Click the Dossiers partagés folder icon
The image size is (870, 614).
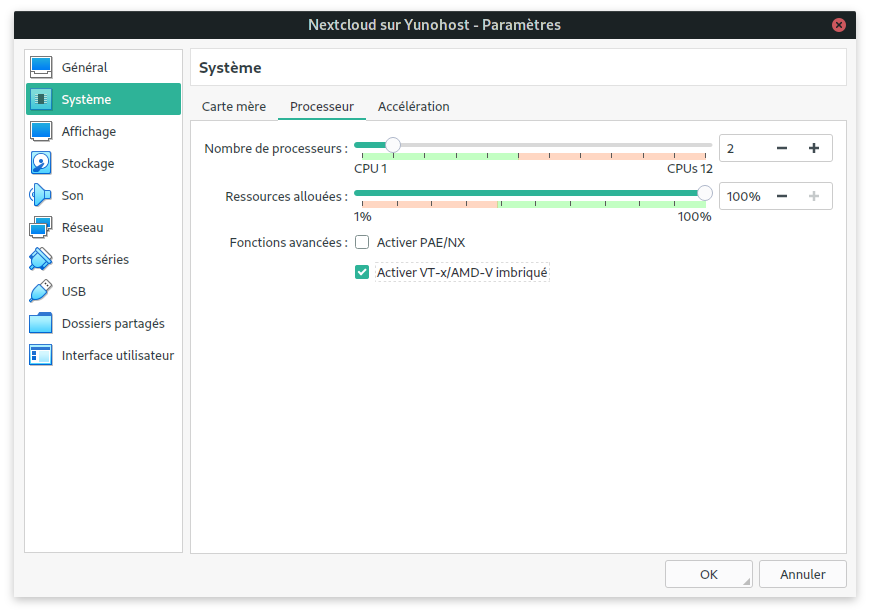(41, 323)
